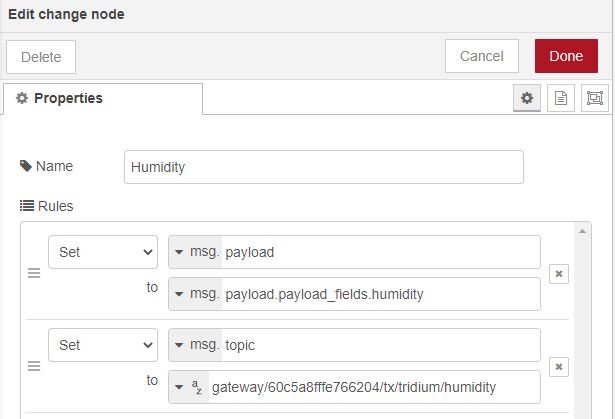Open msg. type selector for payload field

pyautogui.click(x=196, y=252)
